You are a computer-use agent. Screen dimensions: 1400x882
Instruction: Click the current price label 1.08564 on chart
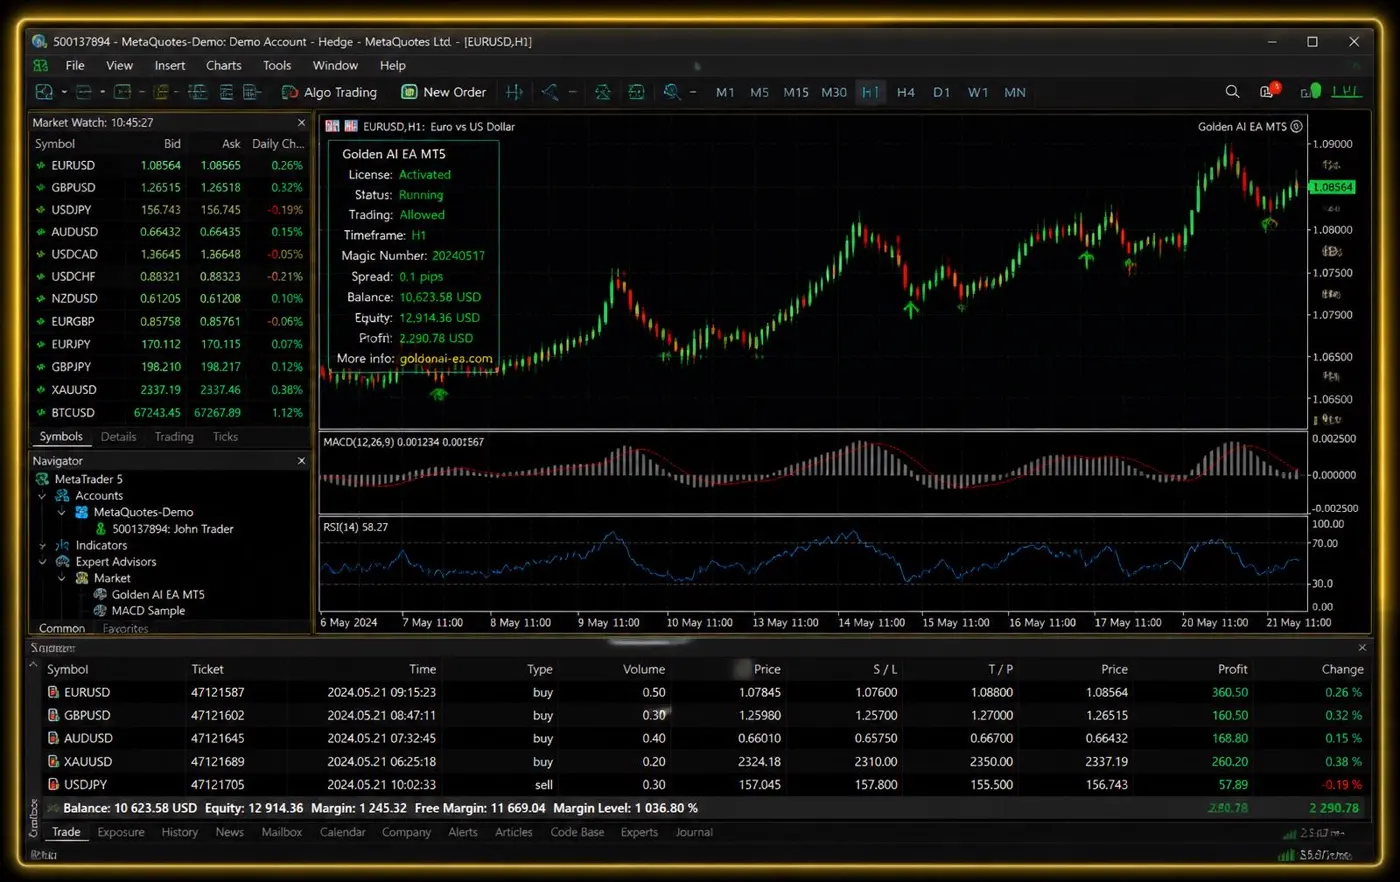(x=1332, y=187)
